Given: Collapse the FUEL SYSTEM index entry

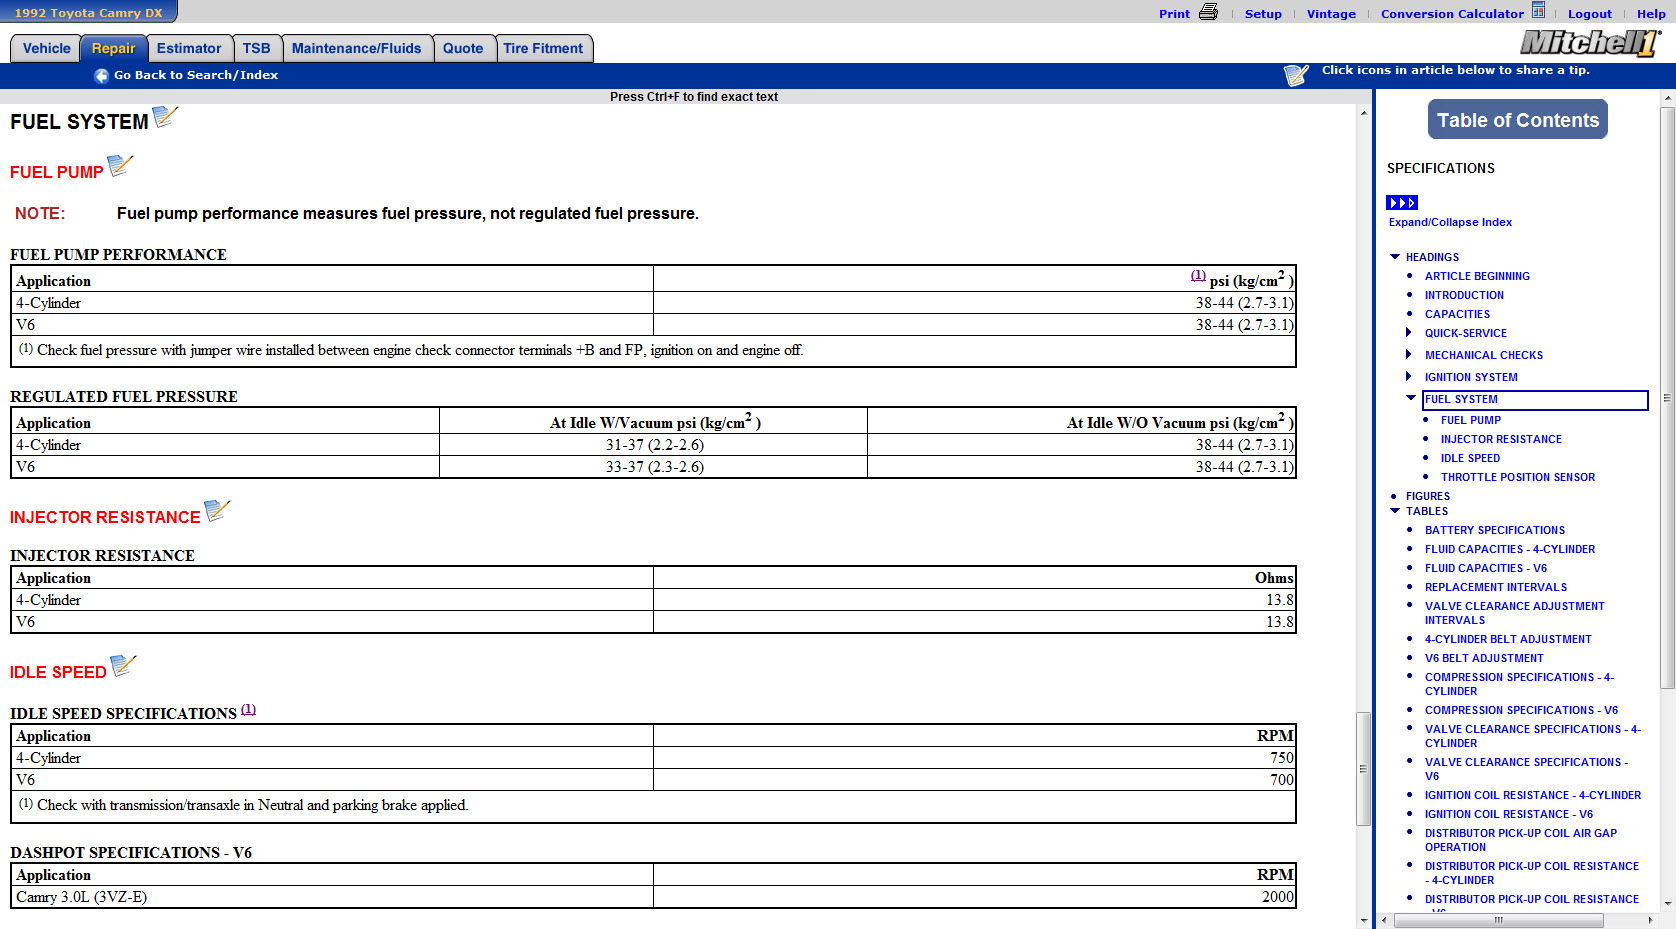Looking at the screenshot, I should tap(1411, 398).
